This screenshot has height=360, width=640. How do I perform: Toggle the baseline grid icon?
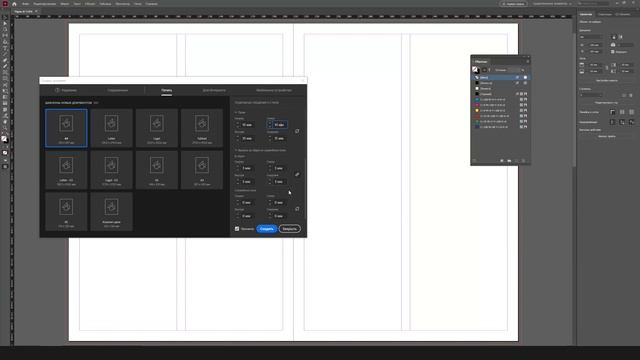622,112
